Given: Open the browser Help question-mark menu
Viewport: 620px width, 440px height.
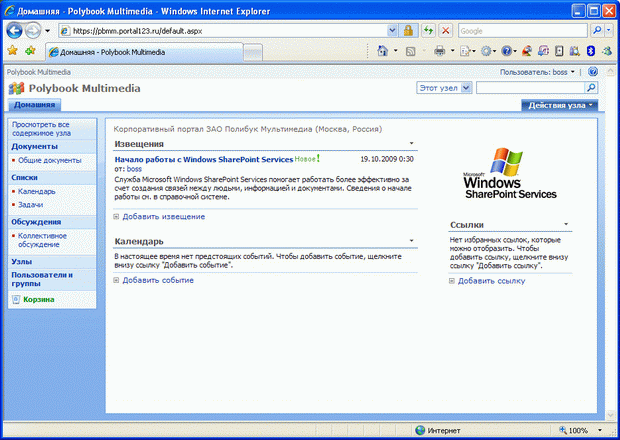Looking at the screenshot, I should pyautogui.click(x=507, y=51).
